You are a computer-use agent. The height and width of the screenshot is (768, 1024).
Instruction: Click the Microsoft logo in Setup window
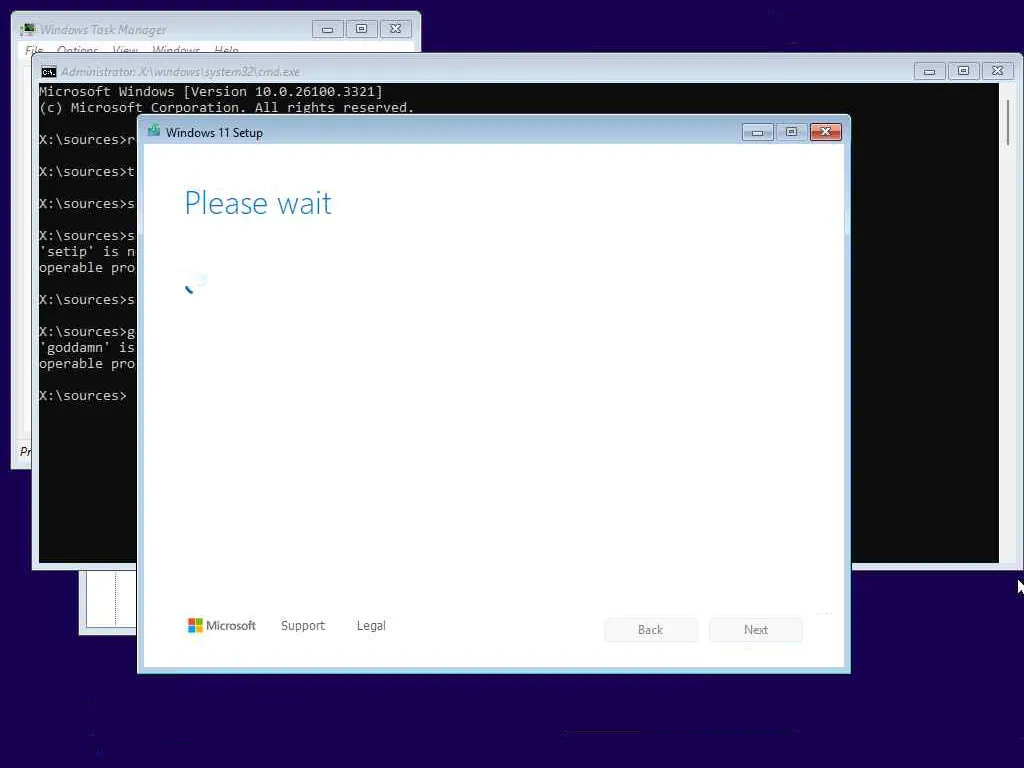(221, 626)
